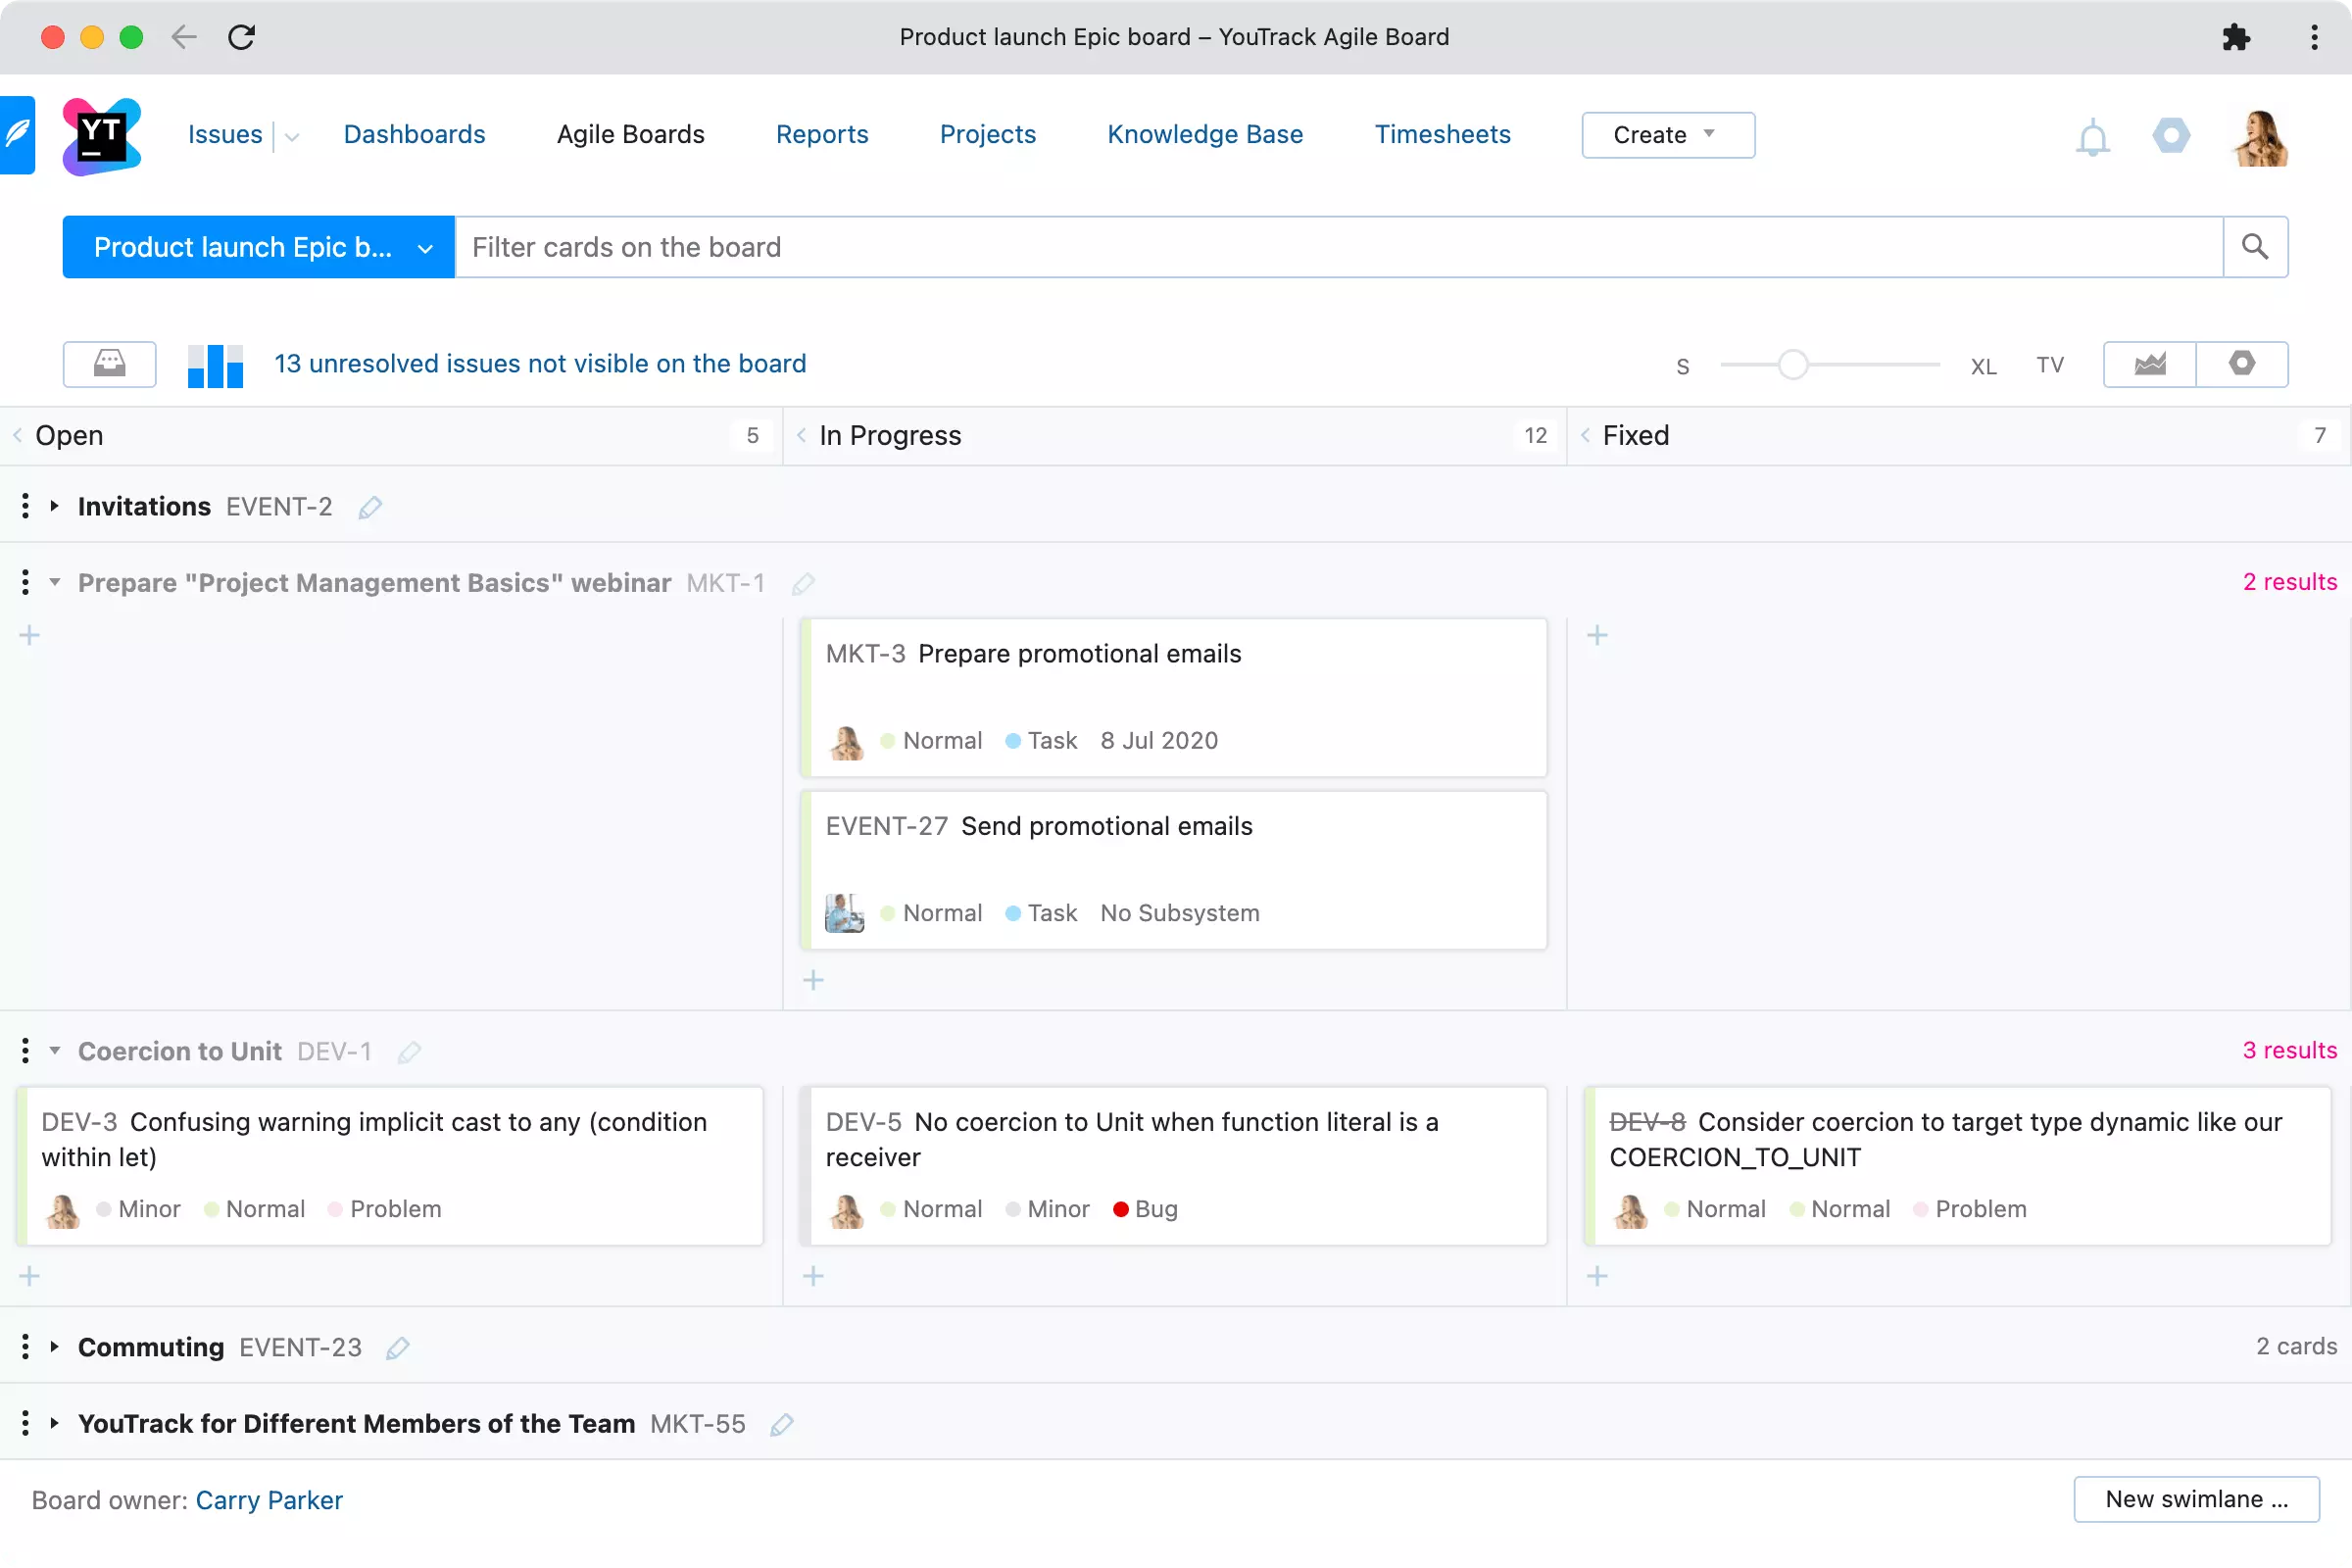Go to Dashboards

(x=414, y=134)
